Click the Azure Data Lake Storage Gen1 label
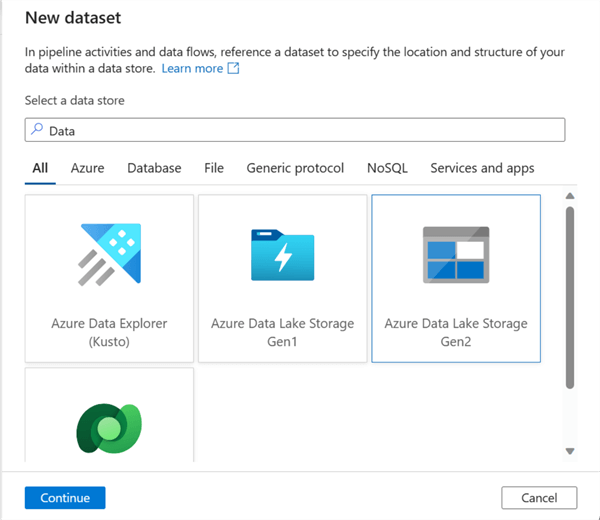This screenshot has height=520, width=600. [282, 333]
